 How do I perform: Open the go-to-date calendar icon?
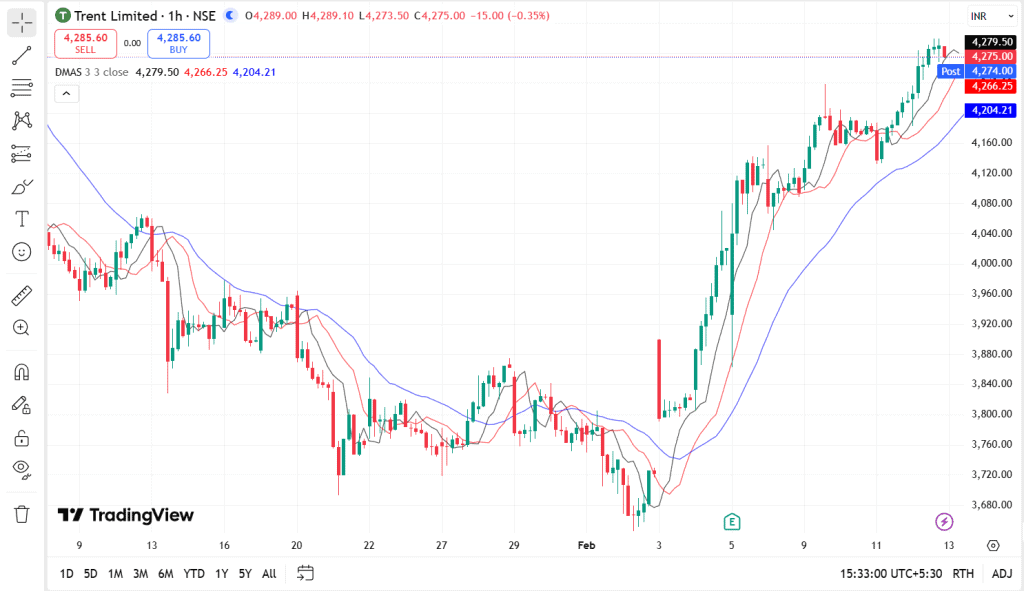coord(304,573)
